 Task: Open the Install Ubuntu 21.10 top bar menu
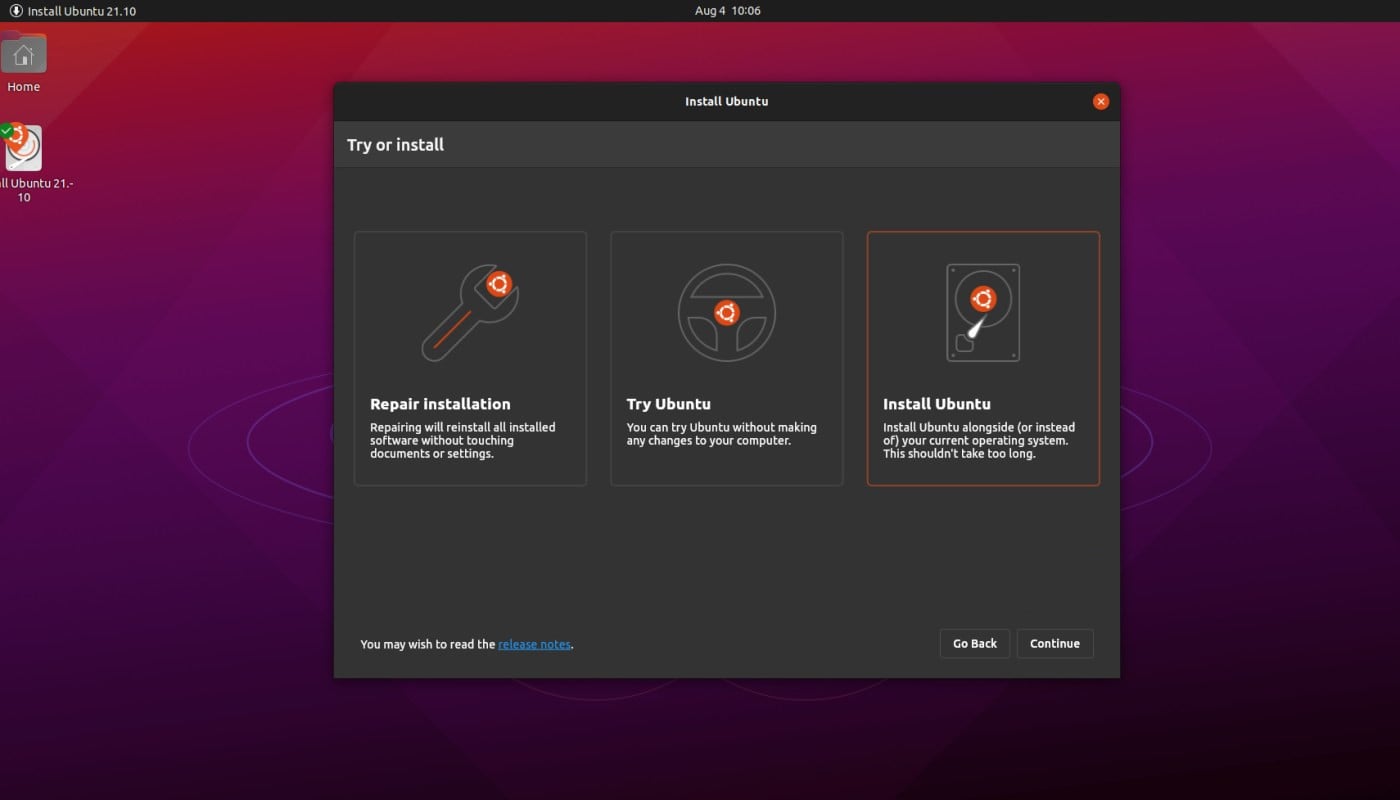[73, 11]
